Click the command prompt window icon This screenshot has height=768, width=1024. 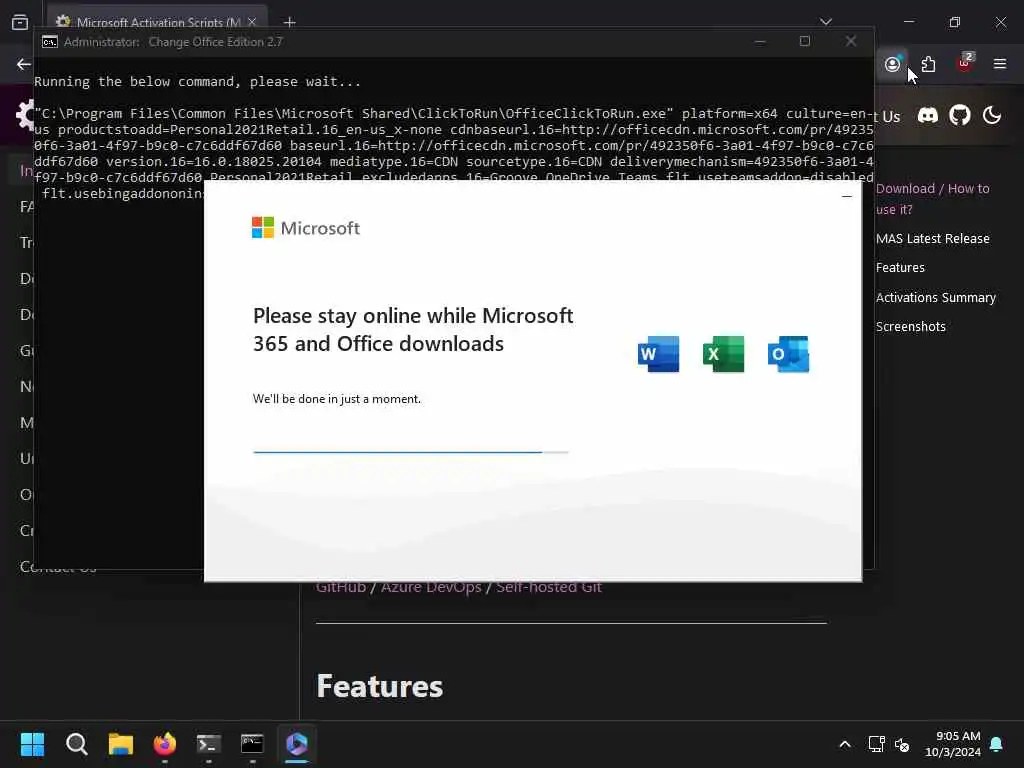[x=50, y=42]
